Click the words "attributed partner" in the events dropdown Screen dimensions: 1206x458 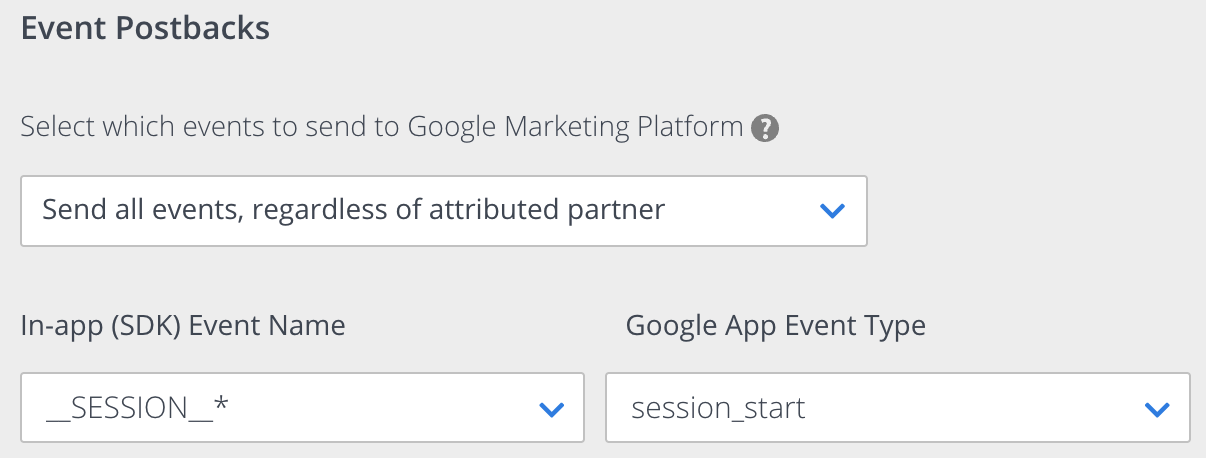tap(546, 211)
